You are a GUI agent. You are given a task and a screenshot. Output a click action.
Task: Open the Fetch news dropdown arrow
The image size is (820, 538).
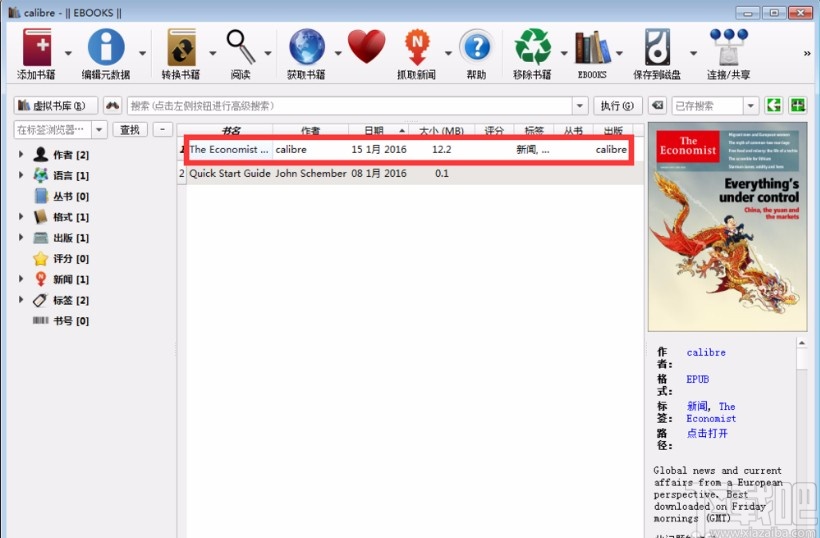(x=448, y=53)
